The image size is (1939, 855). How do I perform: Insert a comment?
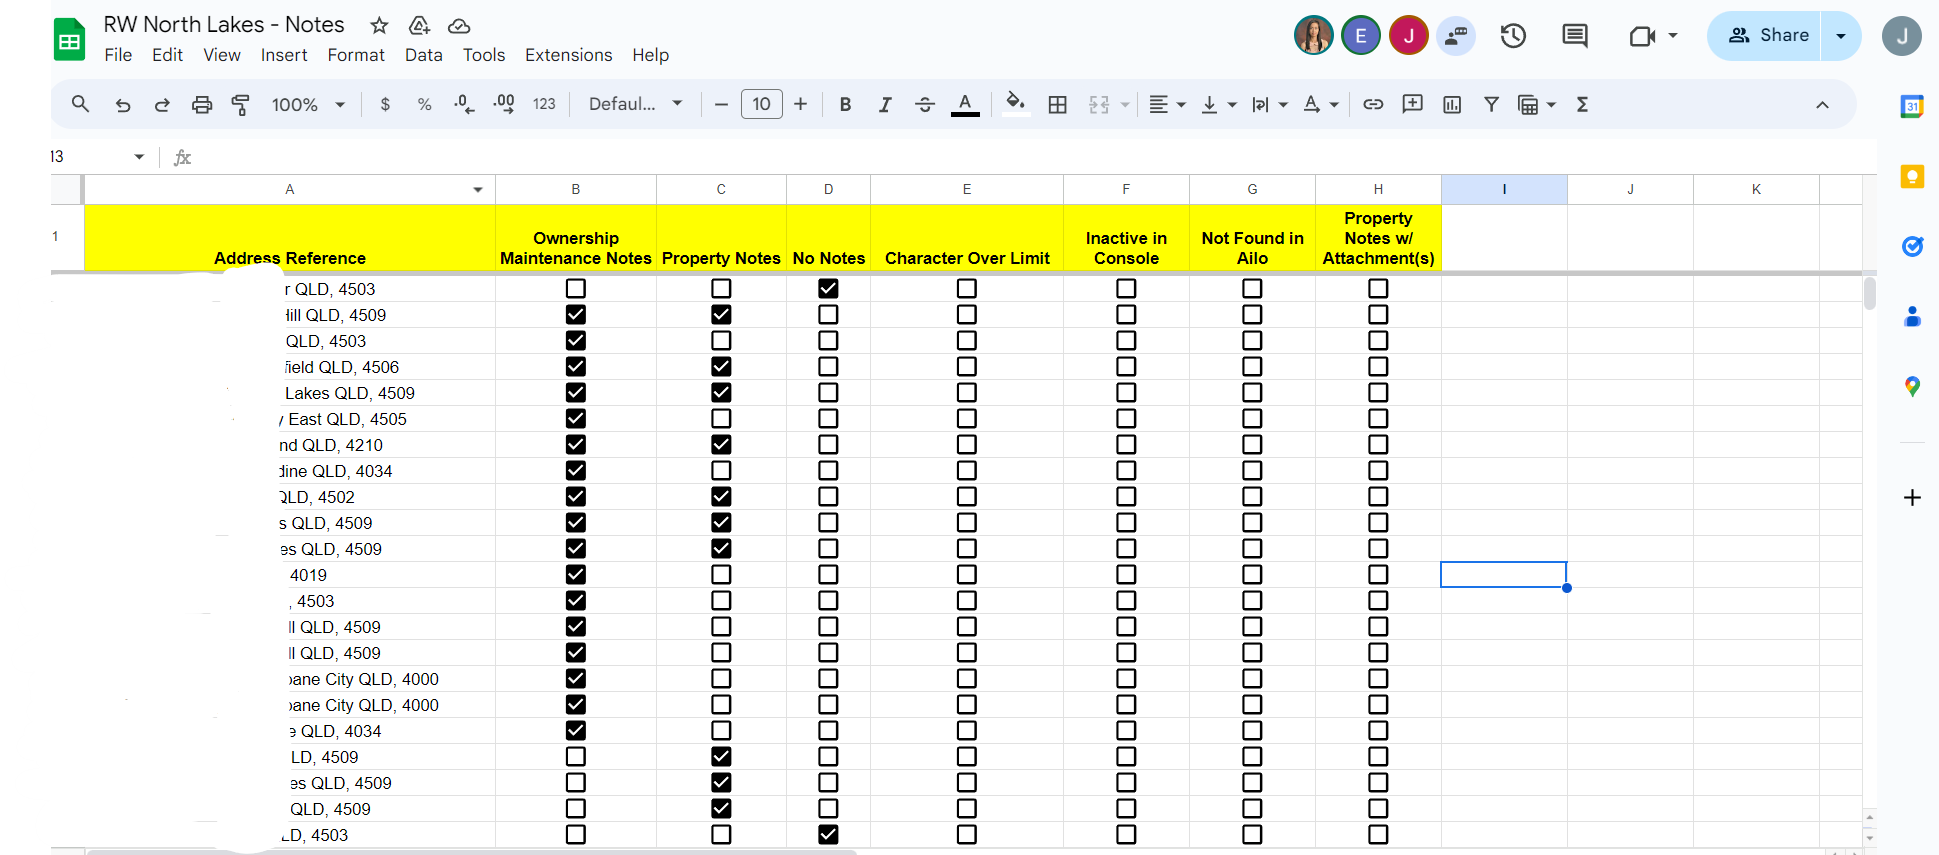(x=1412, y=104)
